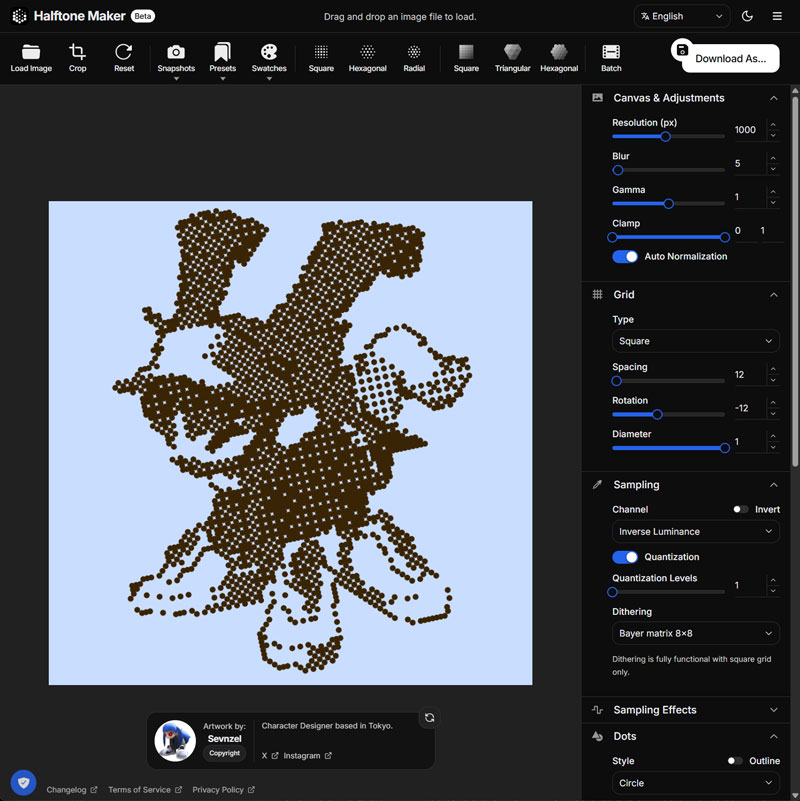Open the Swatches palette menu
The width and height of the screenshot is (800, 801).
point(269,52)
